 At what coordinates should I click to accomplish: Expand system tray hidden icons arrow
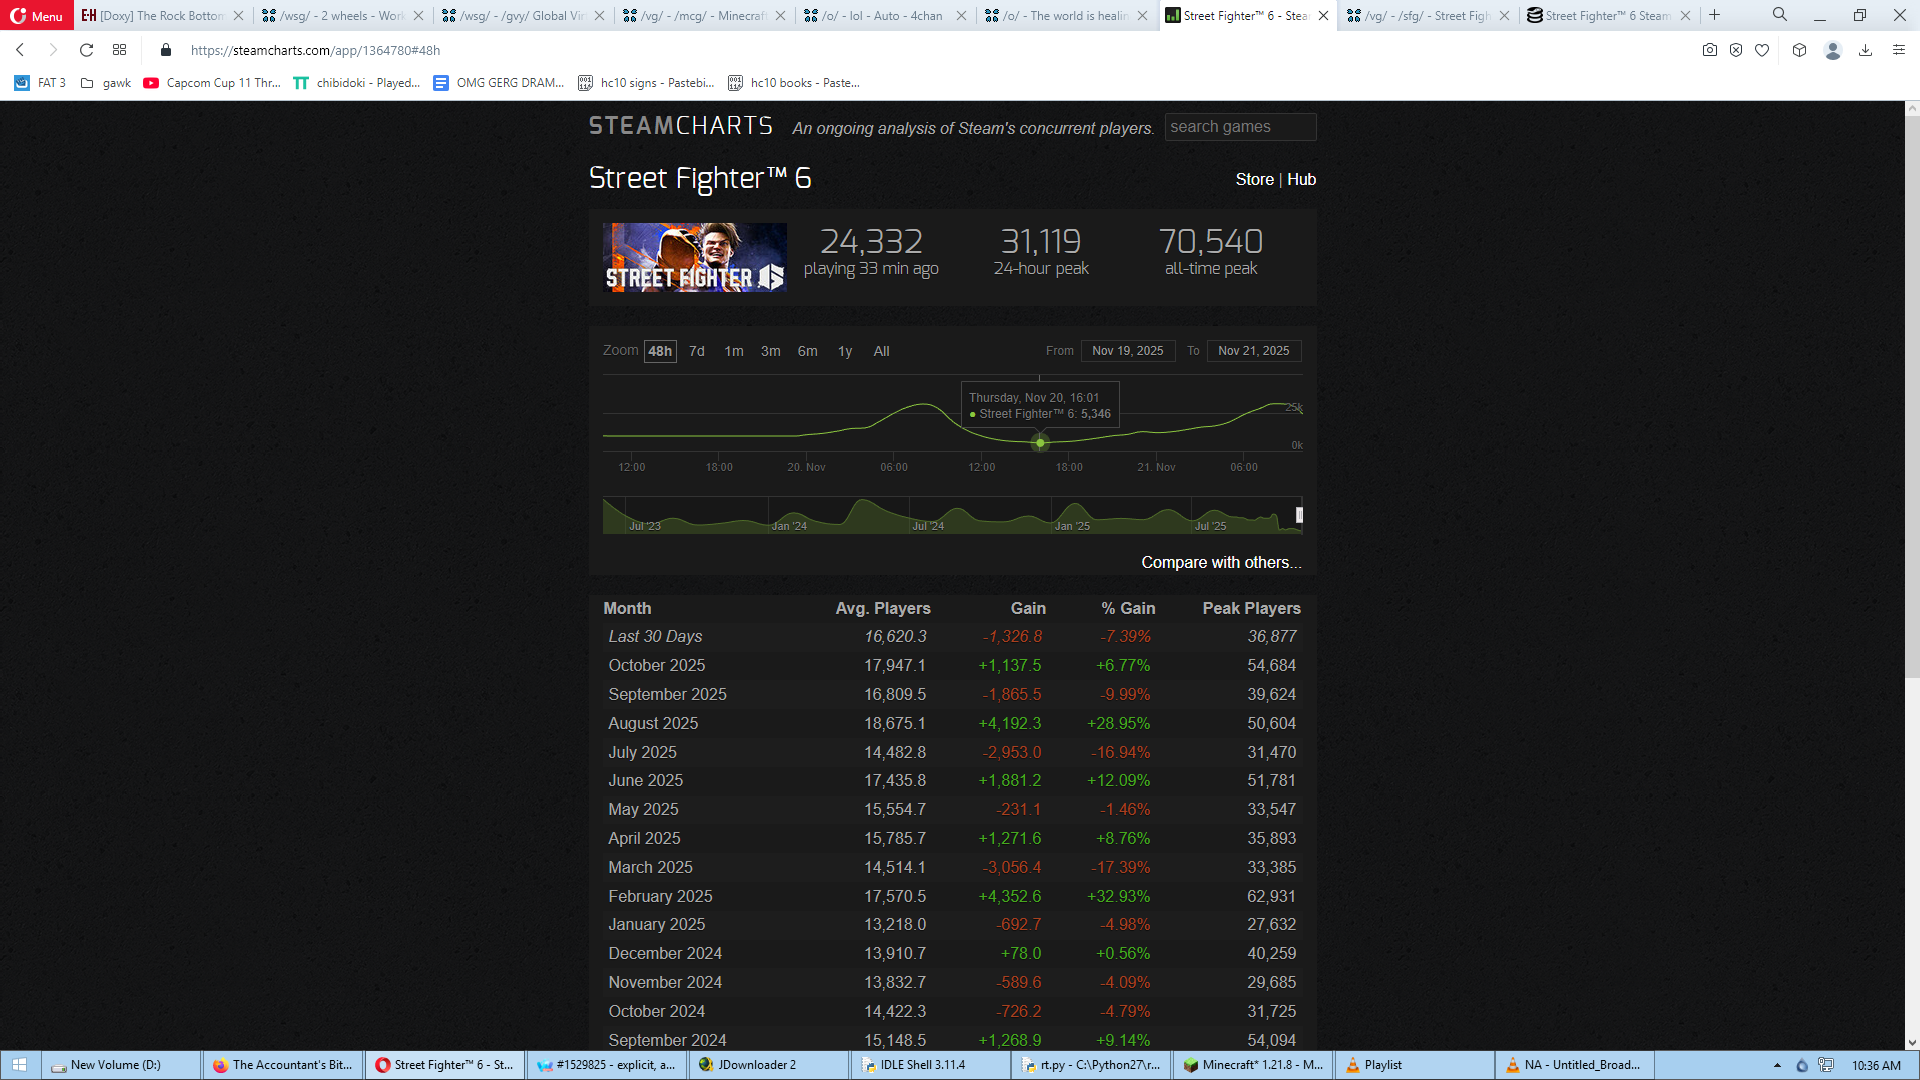coord(1777,1065)
